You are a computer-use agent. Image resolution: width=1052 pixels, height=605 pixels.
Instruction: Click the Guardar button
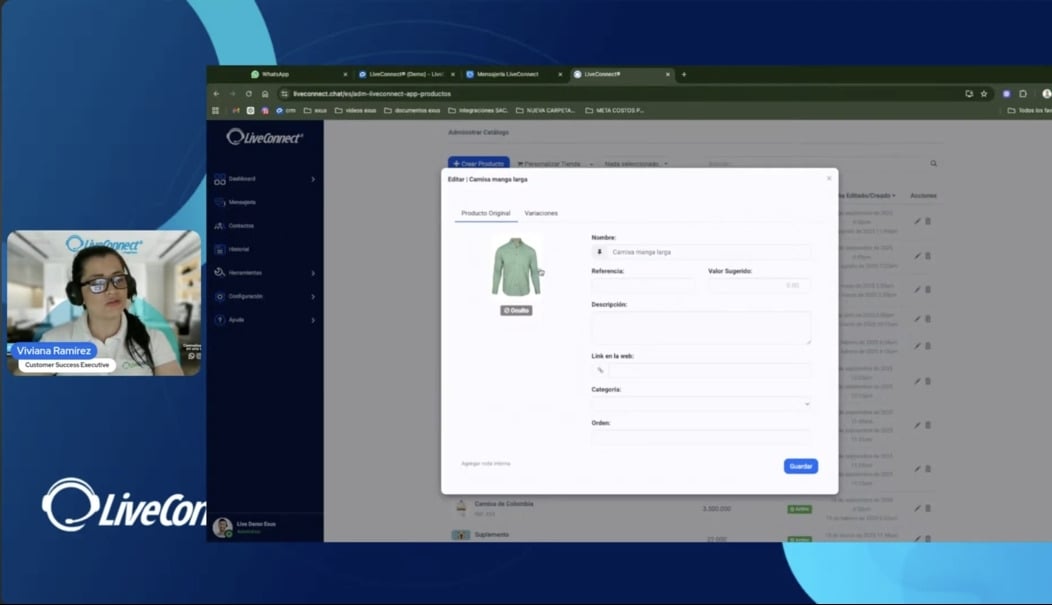click(x=800, y=467)
